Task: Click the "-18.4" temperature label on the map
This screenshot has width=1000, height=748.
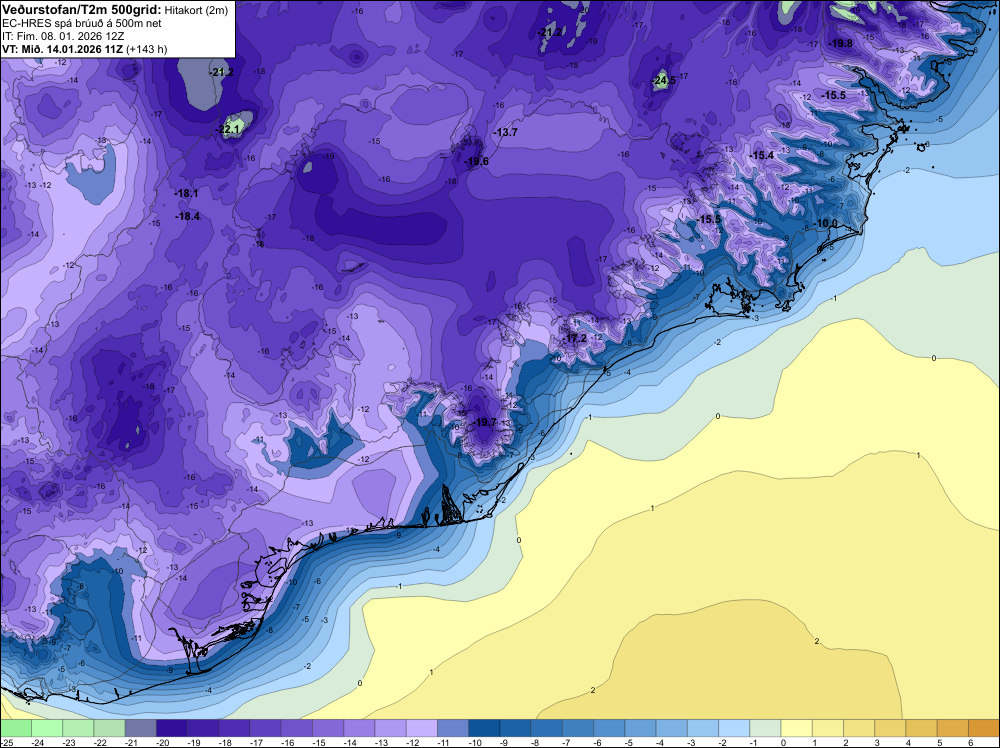Action: (x=188, y=216)
